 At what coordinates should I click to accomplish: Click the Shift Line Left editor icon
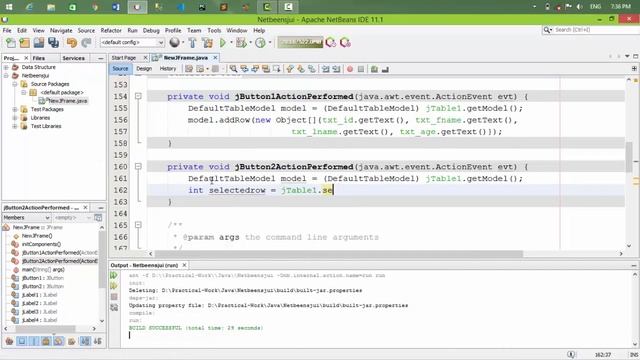coord(325,69)
